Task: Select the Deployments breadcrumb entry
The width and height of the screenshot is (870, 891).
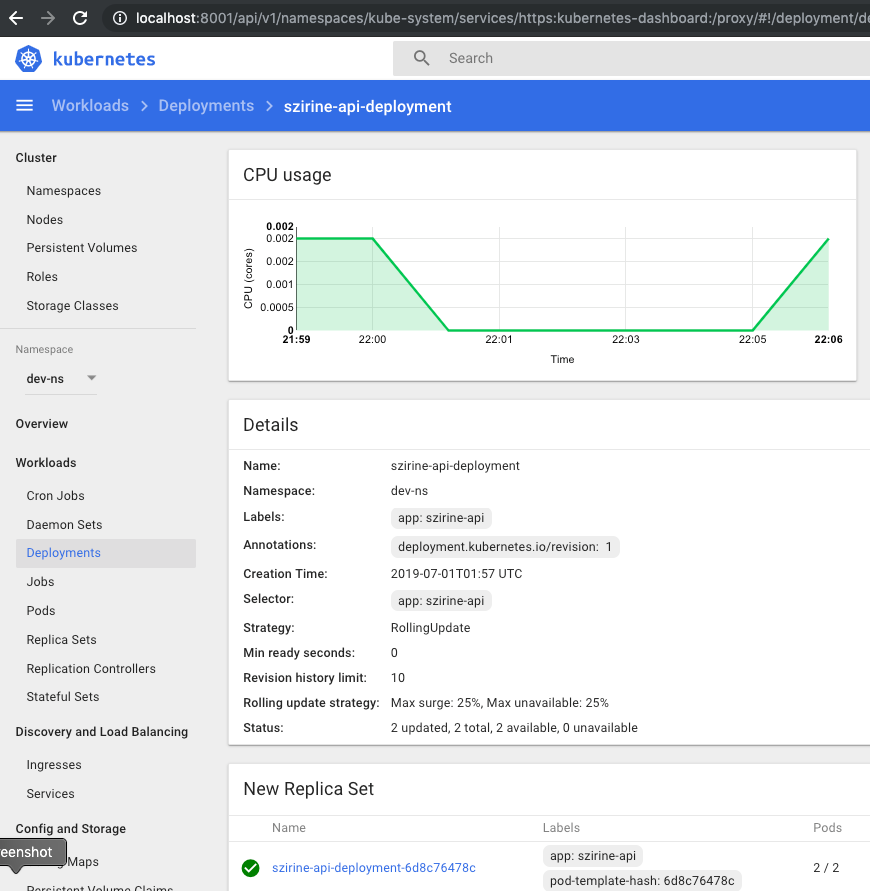Action: 206,105
